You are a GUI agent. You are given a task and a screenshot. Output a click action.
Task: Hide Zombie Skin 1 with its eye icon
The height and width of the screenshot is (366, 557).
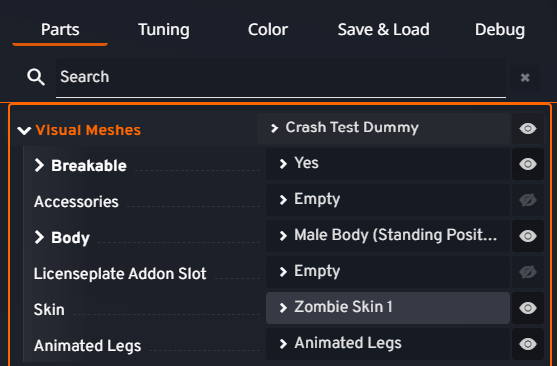click(x=528, y=308)
